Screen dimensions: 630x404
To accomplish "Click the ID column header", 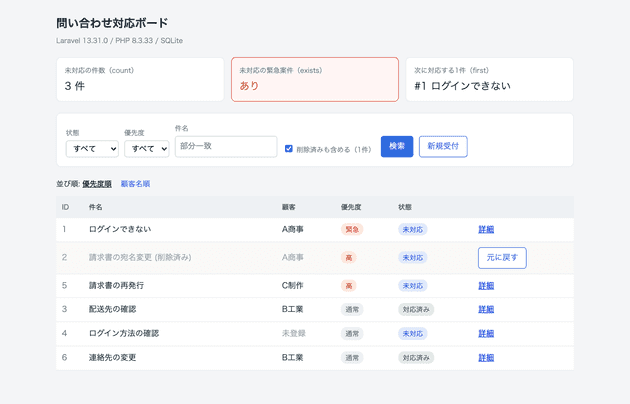I will 65,207.
